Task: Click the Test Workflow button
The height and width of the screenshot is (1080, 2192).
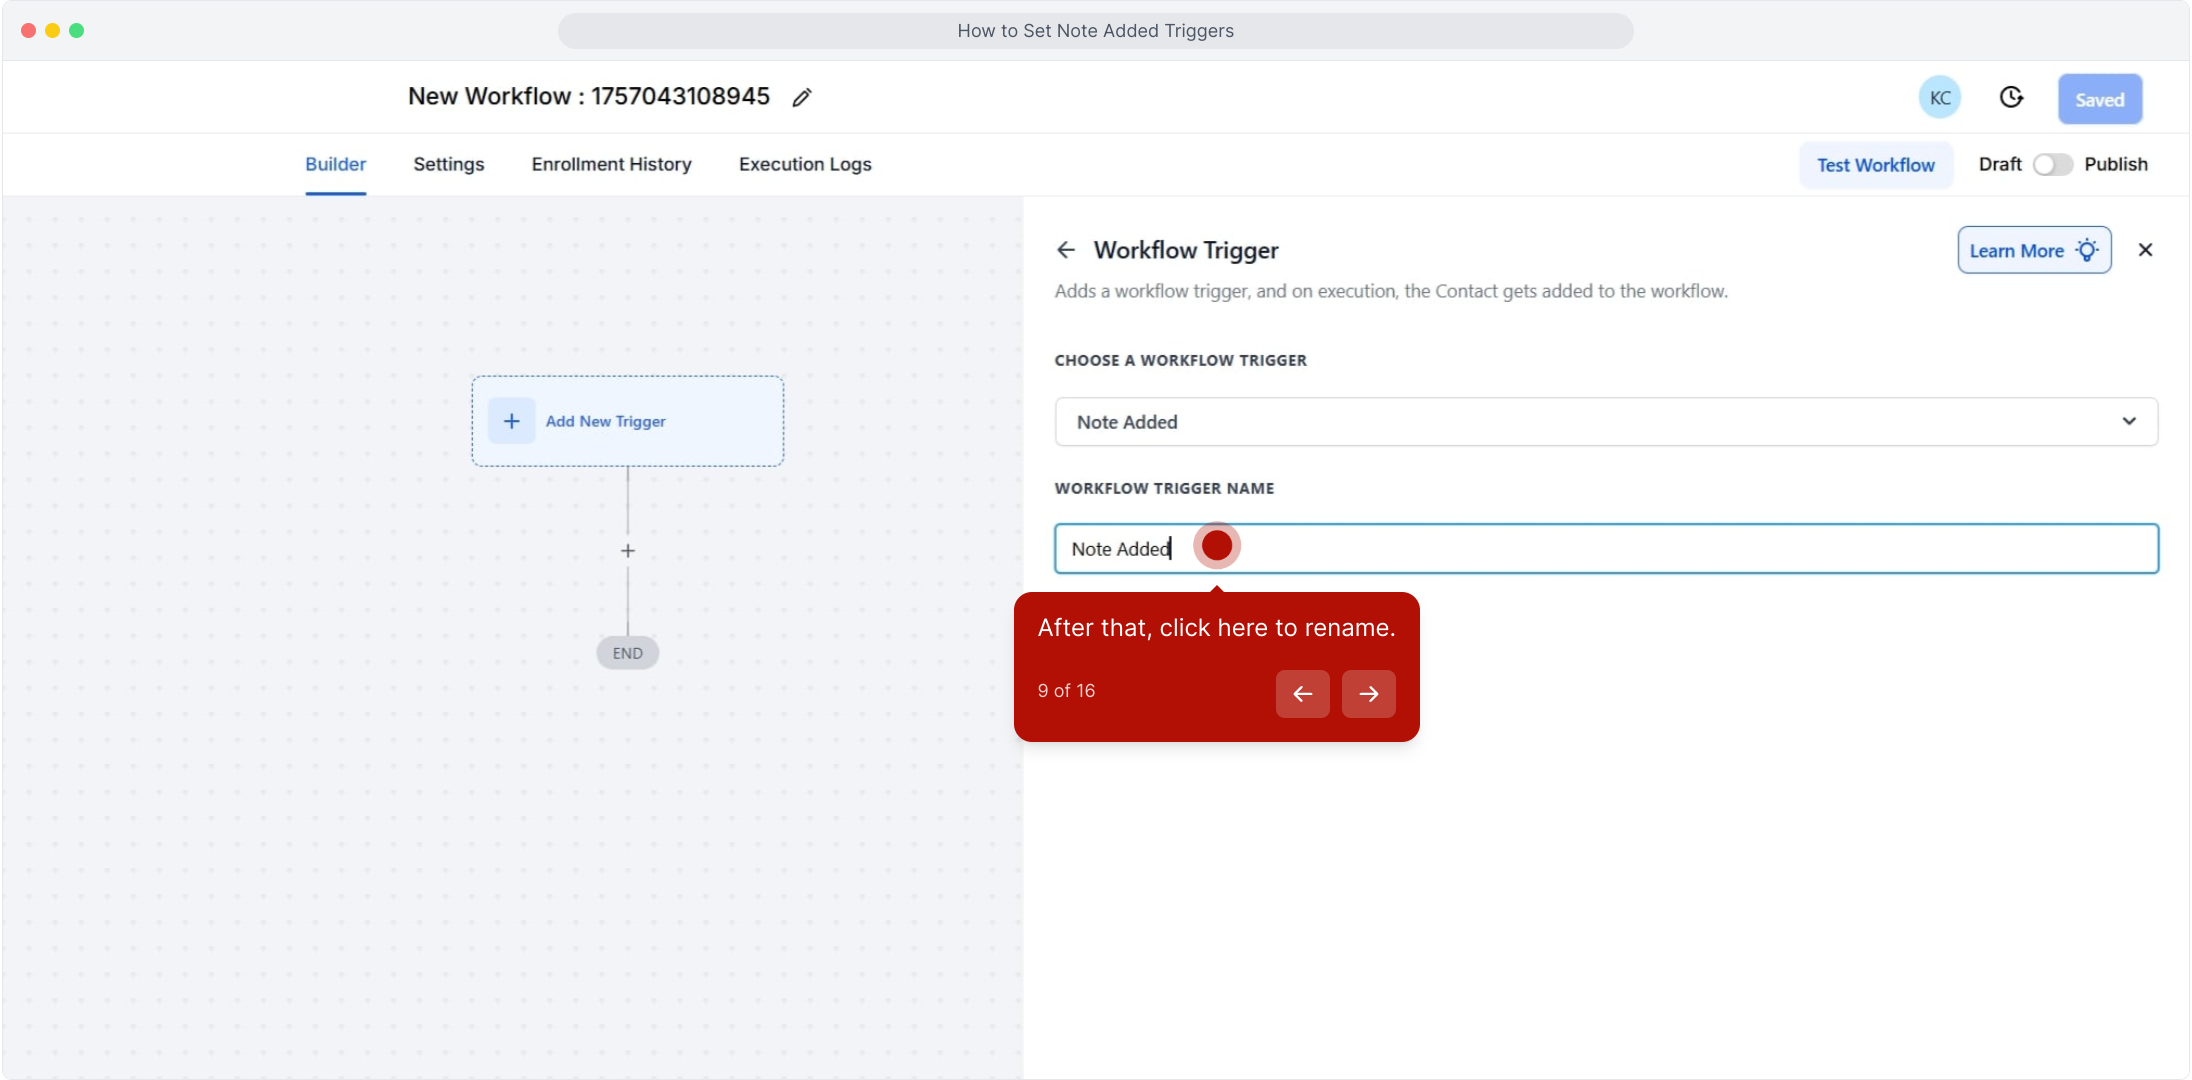Action: 1875,165
